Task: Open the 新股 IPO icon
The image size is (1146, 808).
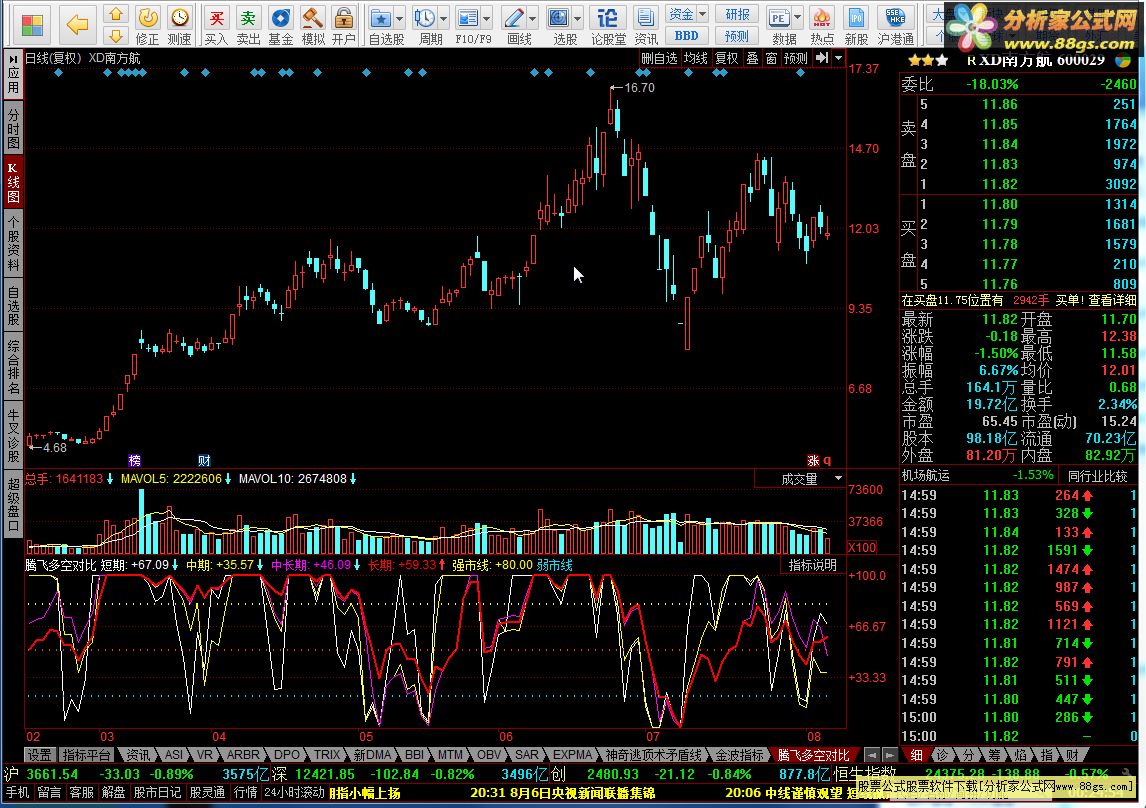Action: (x=856, y=24)
